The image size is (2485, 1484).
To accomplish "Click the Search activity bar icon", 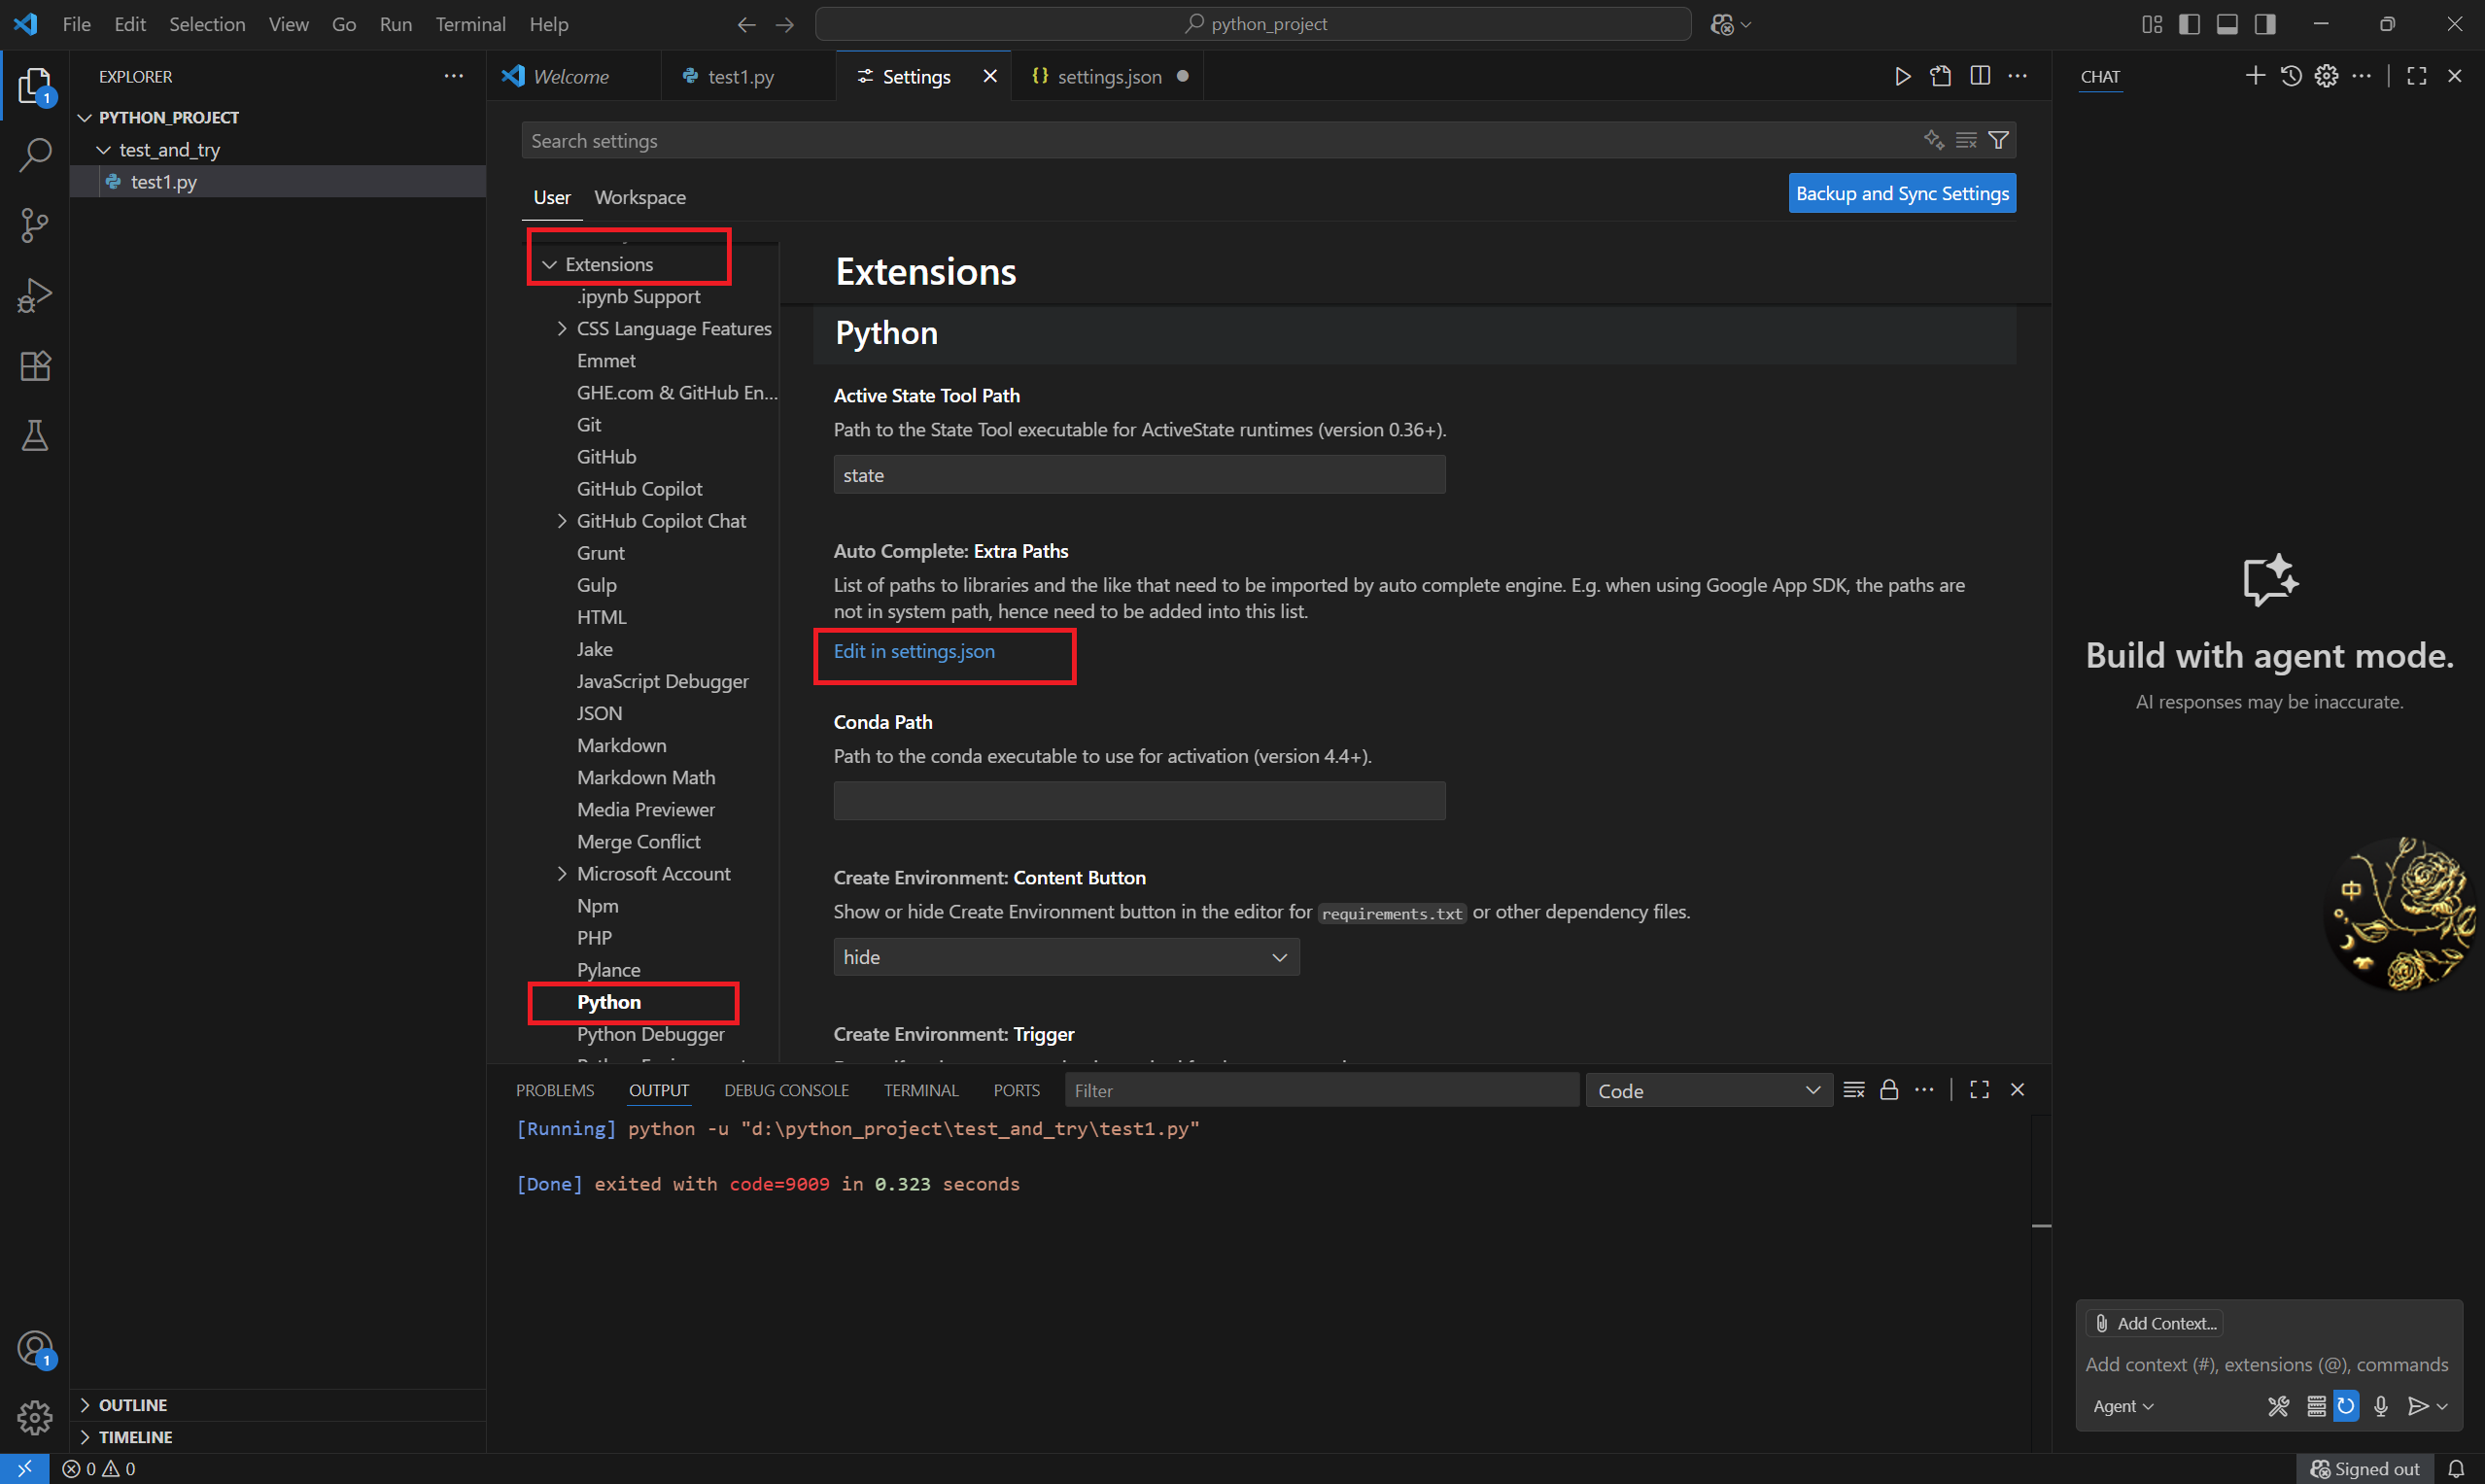I will point(35,155).
